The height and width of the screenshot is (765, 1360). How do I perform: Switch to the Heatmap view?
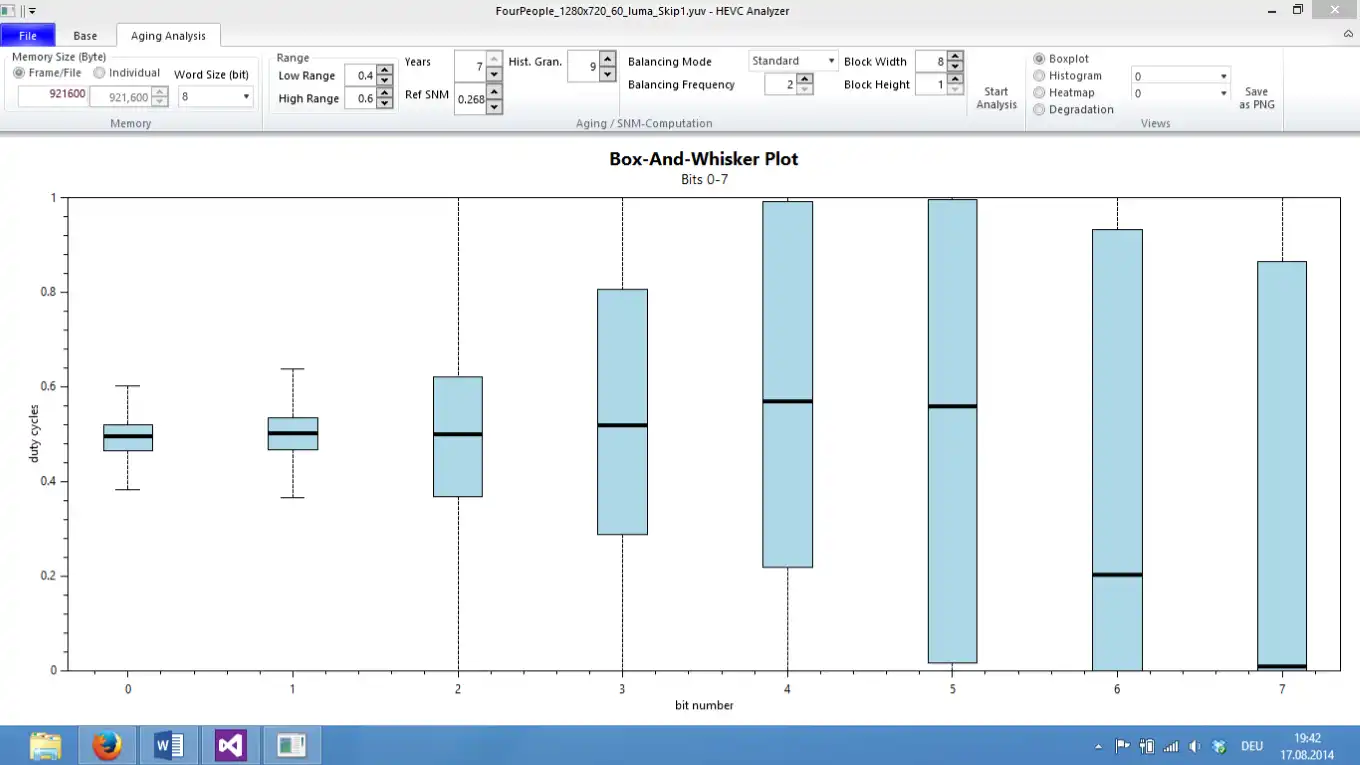pos(1039,93)
